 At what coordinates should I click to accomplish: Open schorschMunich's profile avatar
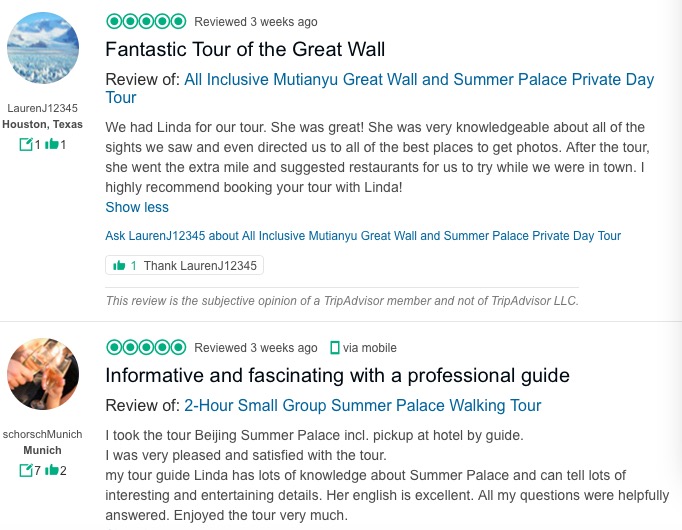tap(42, 375)
